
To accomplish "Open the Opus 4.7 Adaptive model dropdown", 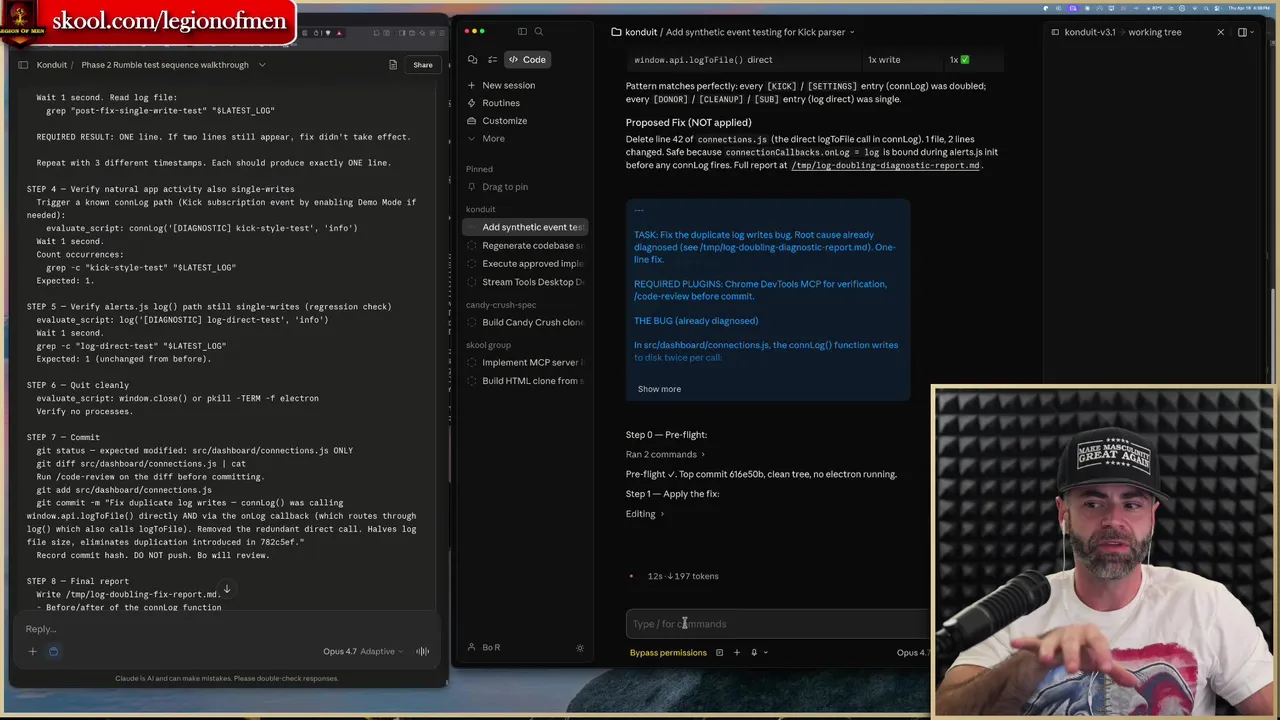I will pos(363,652).
